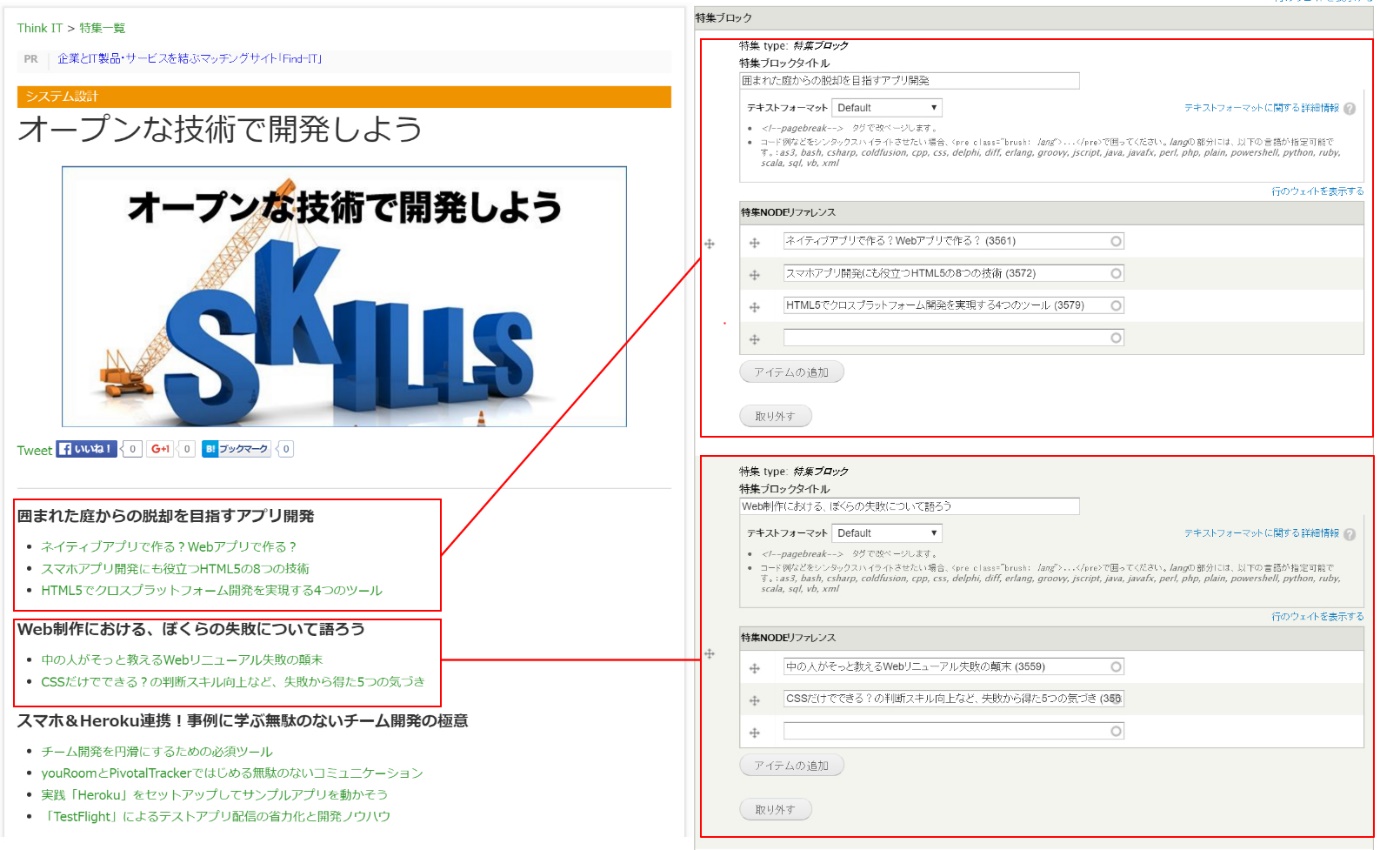Open the Find-IT PR link
The width and height of the screenshot is (1380, 850).
coord(189,59)
